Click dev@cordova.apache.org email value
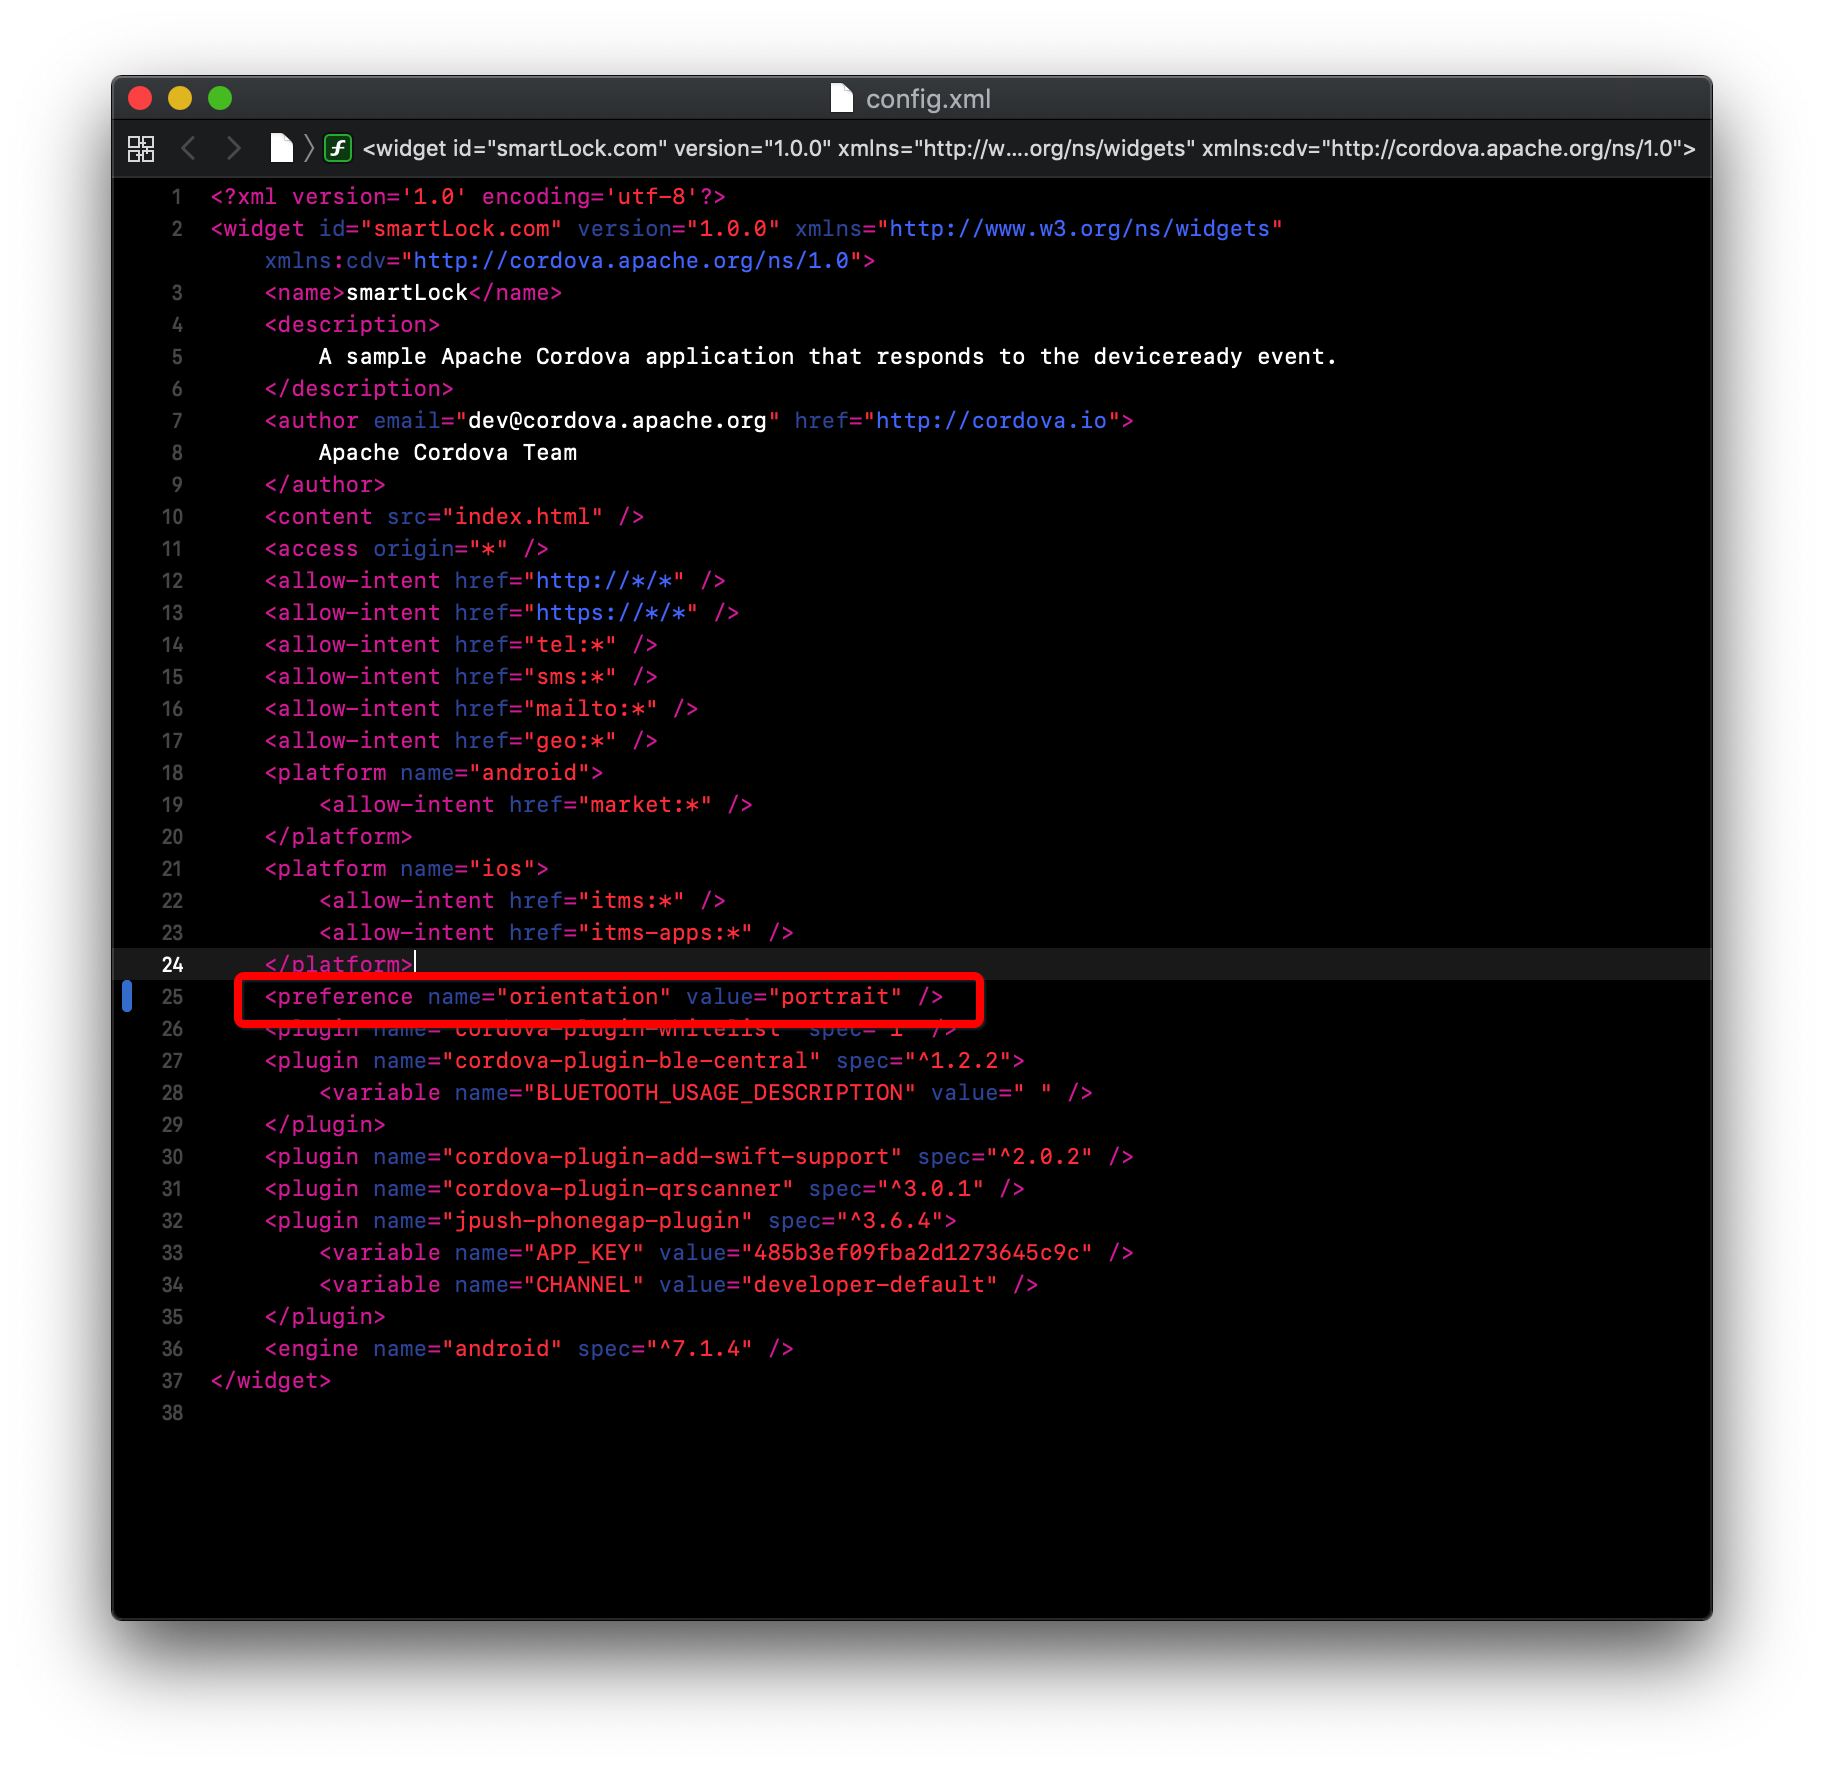Image resolution: width=1824 pixels, height=1768 pixels. coord(617,421)
